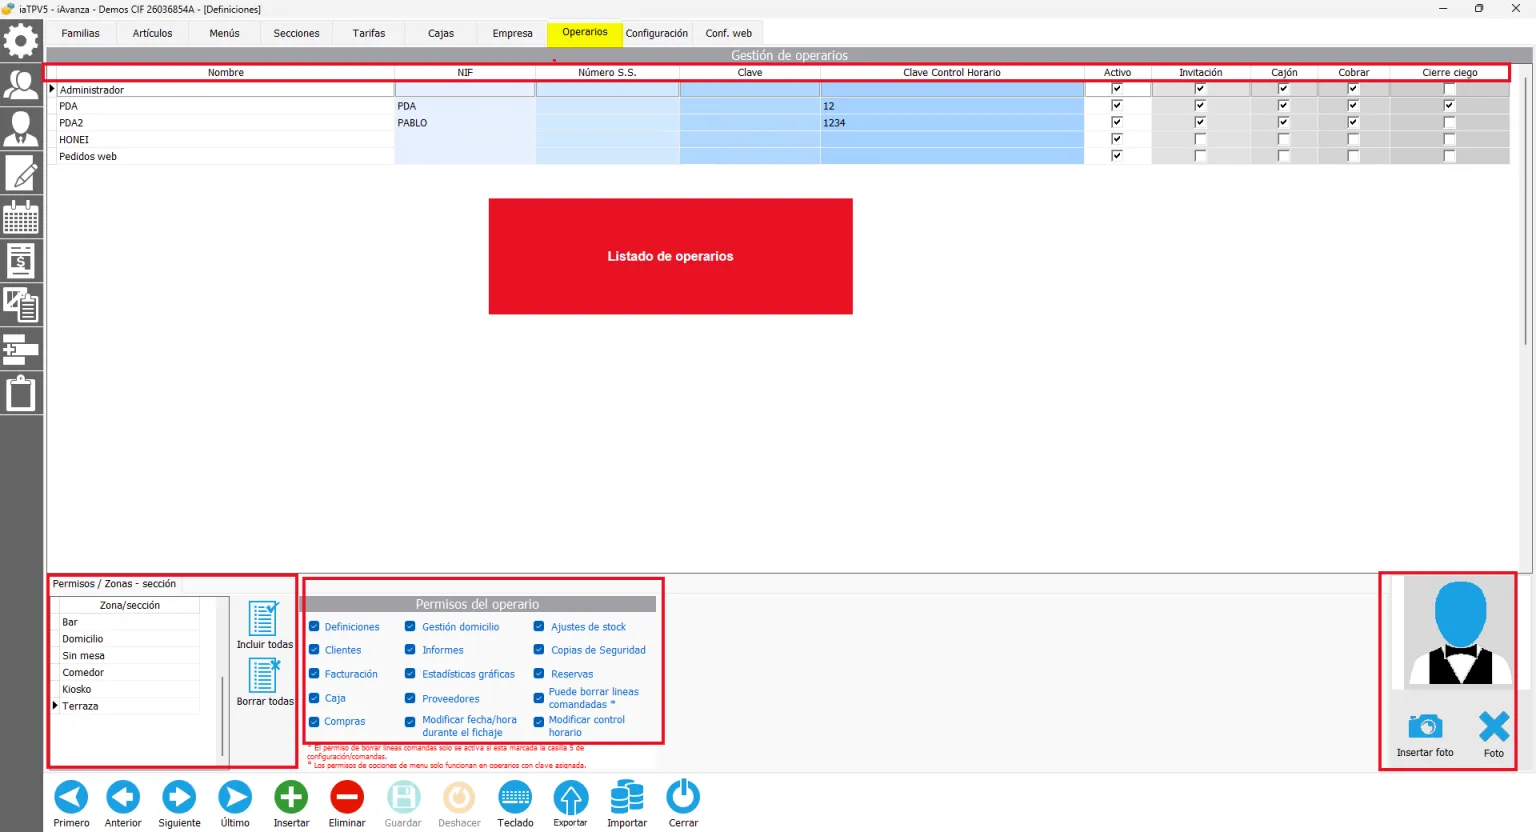Viewport: 1536px width, 832px height.
Task: Toggle the Informes permission checkbox
Action: (410, 650)
